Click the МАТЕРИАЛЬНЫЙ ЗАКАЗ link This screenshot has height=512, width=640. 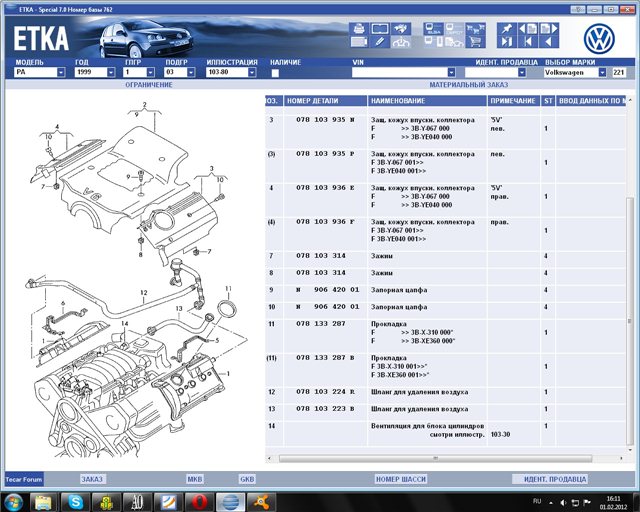click(x=469, y=85)
